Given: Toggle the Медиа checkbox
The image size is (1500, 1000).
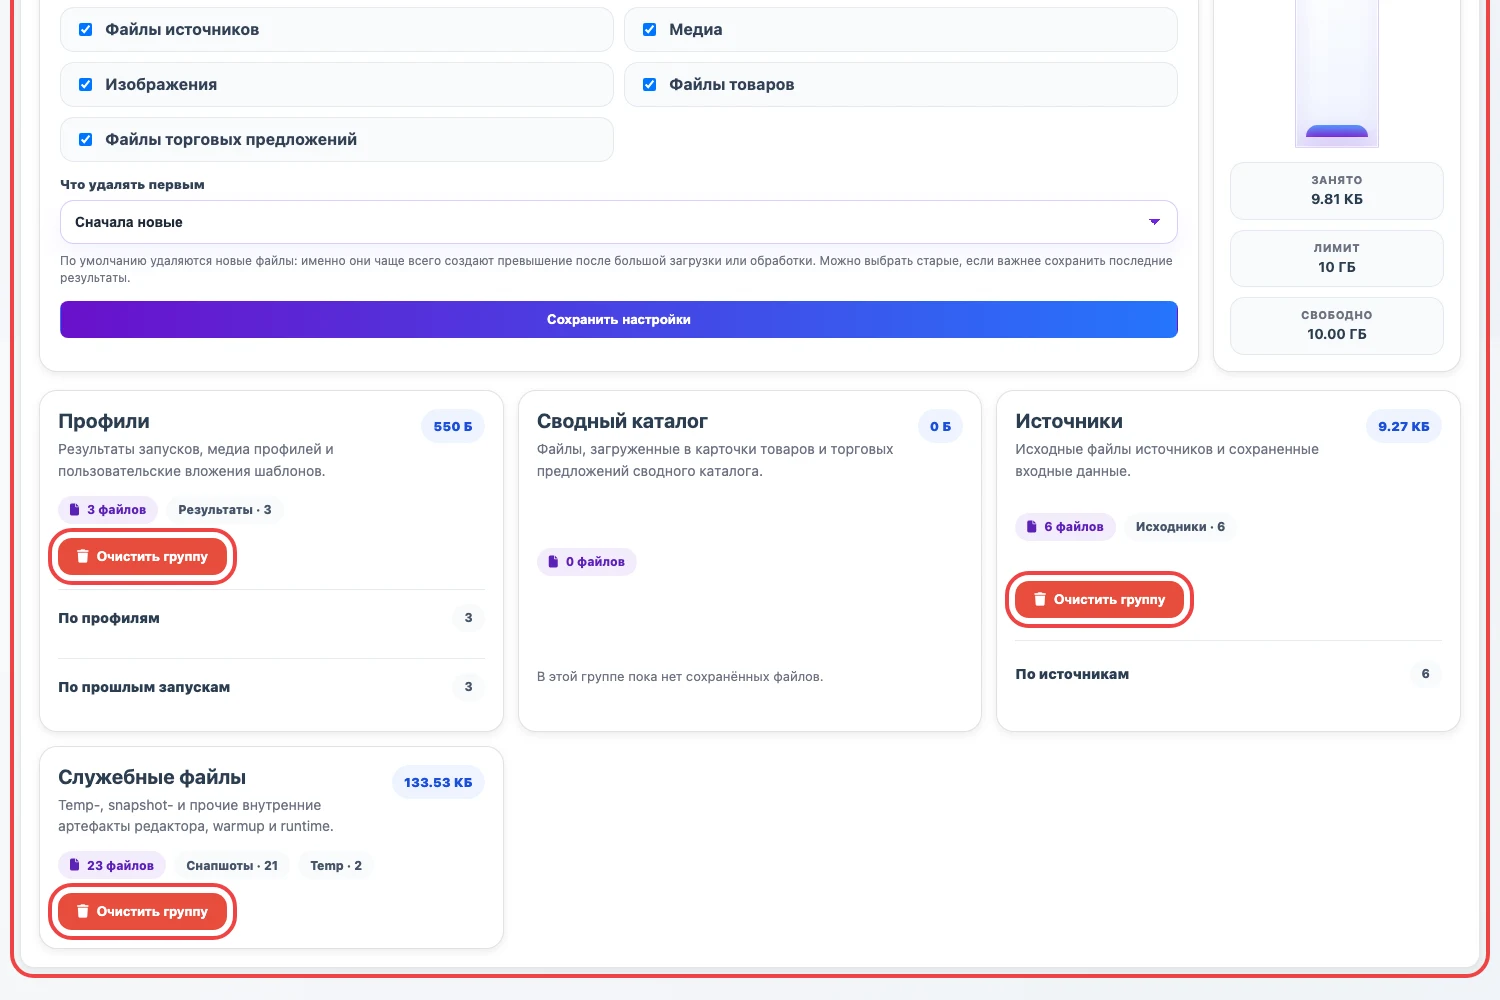Looking at the screenshot, I should 650,30.
